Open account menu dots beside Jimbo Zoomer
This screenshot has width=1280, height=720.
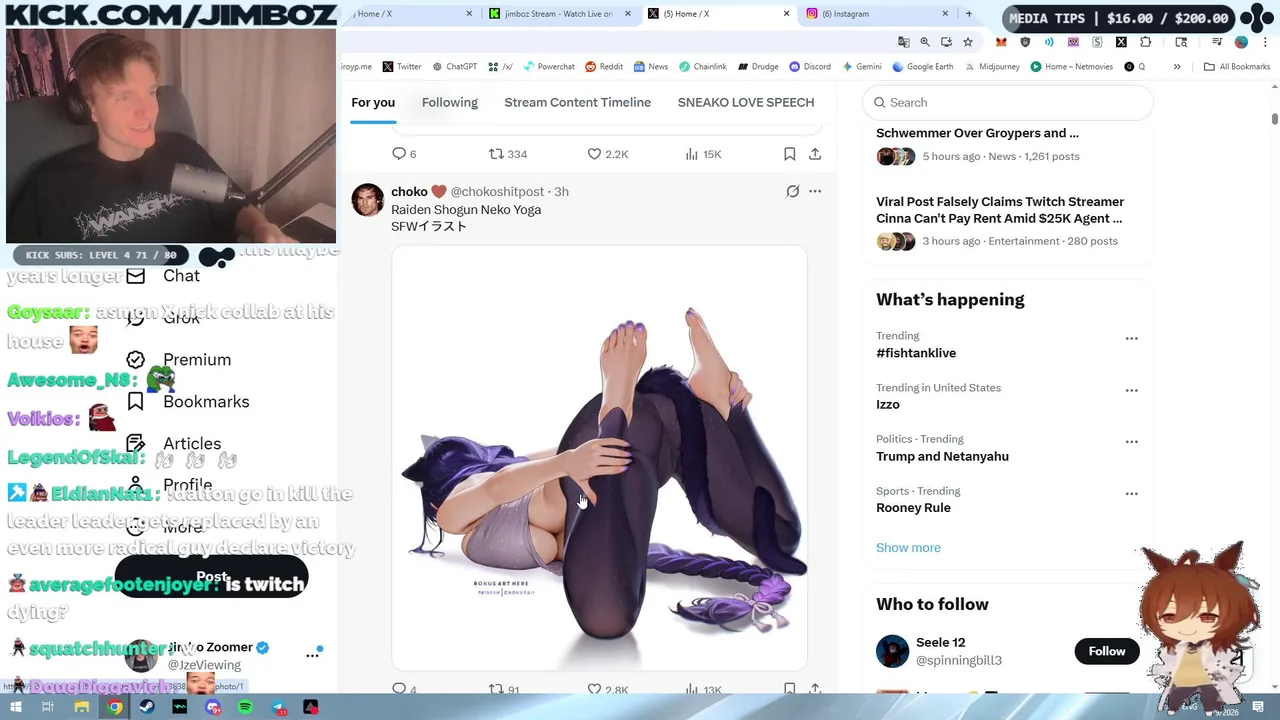(312, 655)
